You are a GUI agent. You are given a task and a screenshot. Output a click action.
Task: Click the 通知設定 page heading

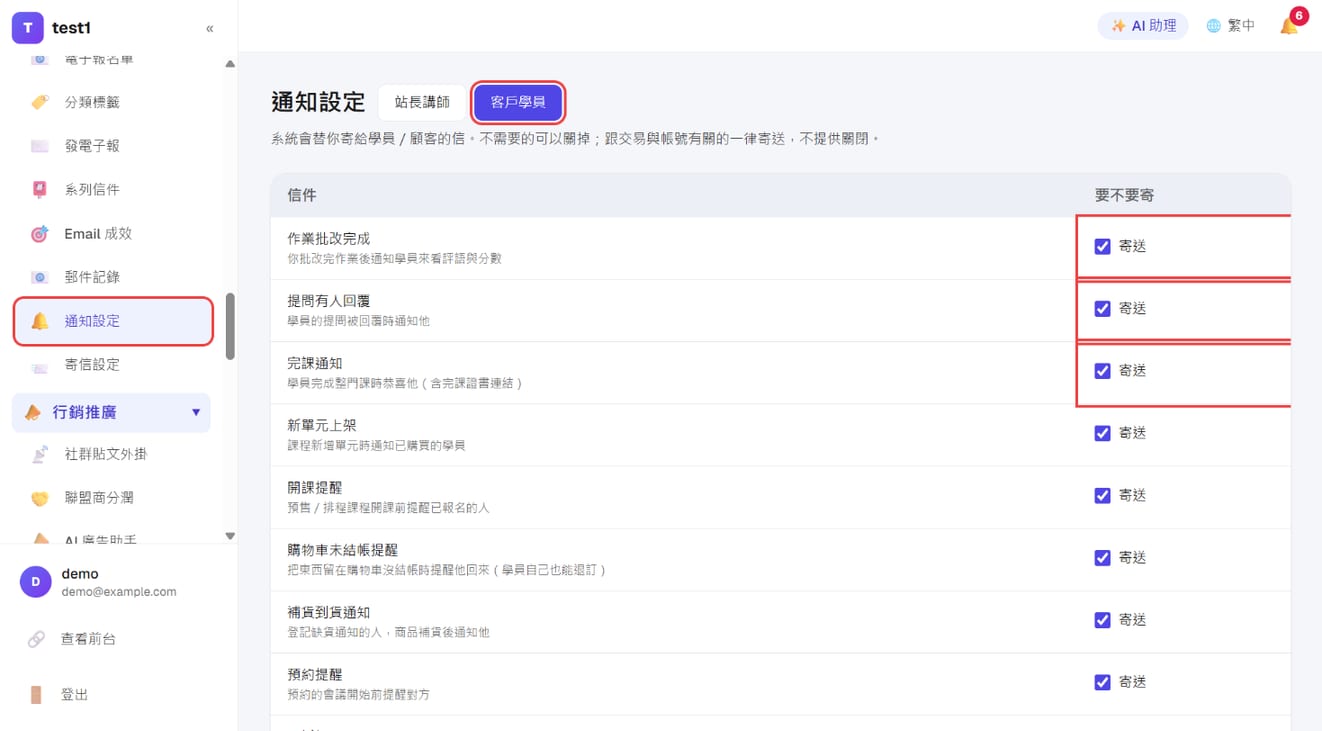pyautogui.click(x=318, y=102)
